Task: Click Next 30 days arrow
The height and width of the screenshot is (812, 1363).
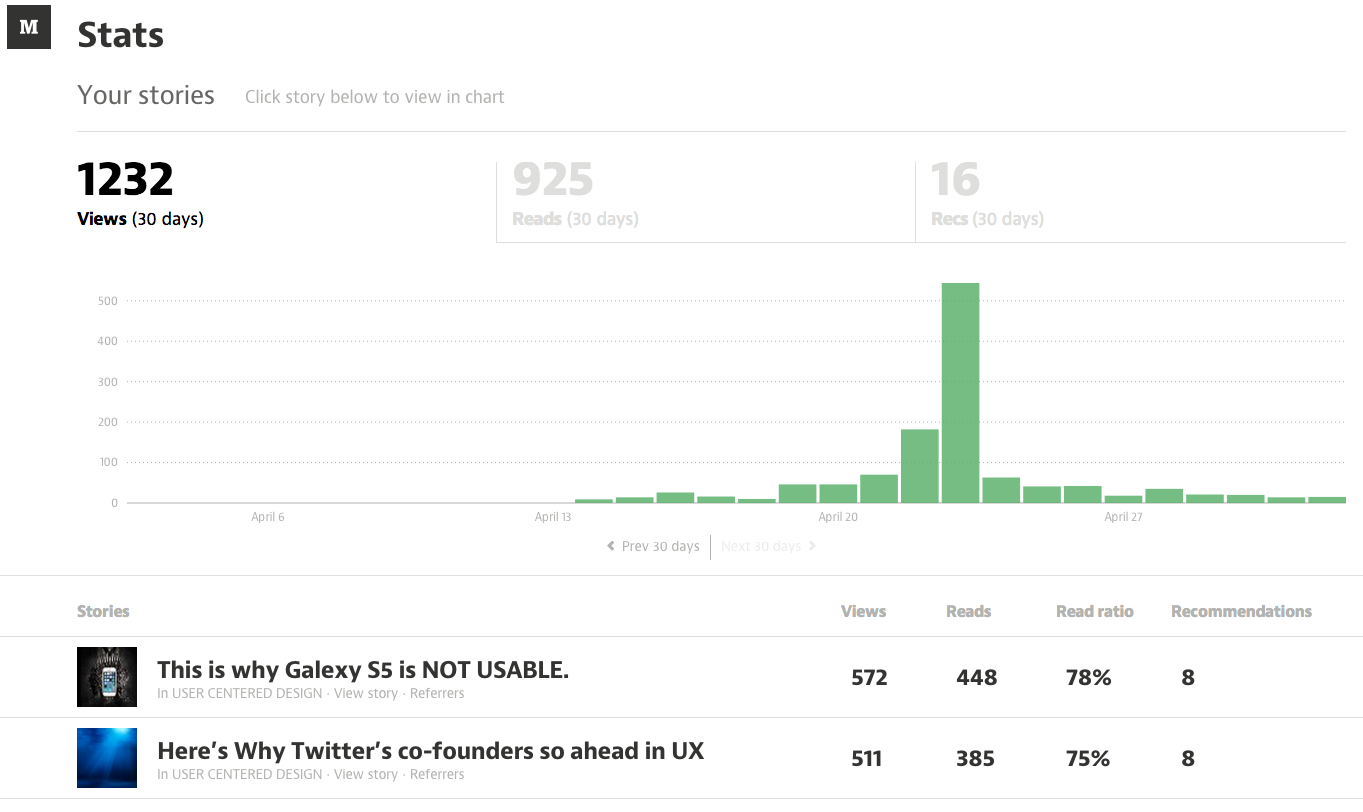Action: (x=812, y=547)
